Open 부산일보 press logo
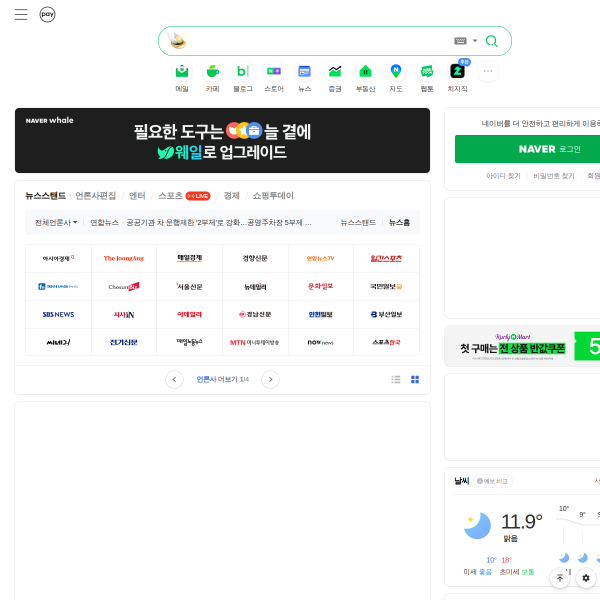The width and height of the screenshot is (600, 600). [x=386, y=315]
